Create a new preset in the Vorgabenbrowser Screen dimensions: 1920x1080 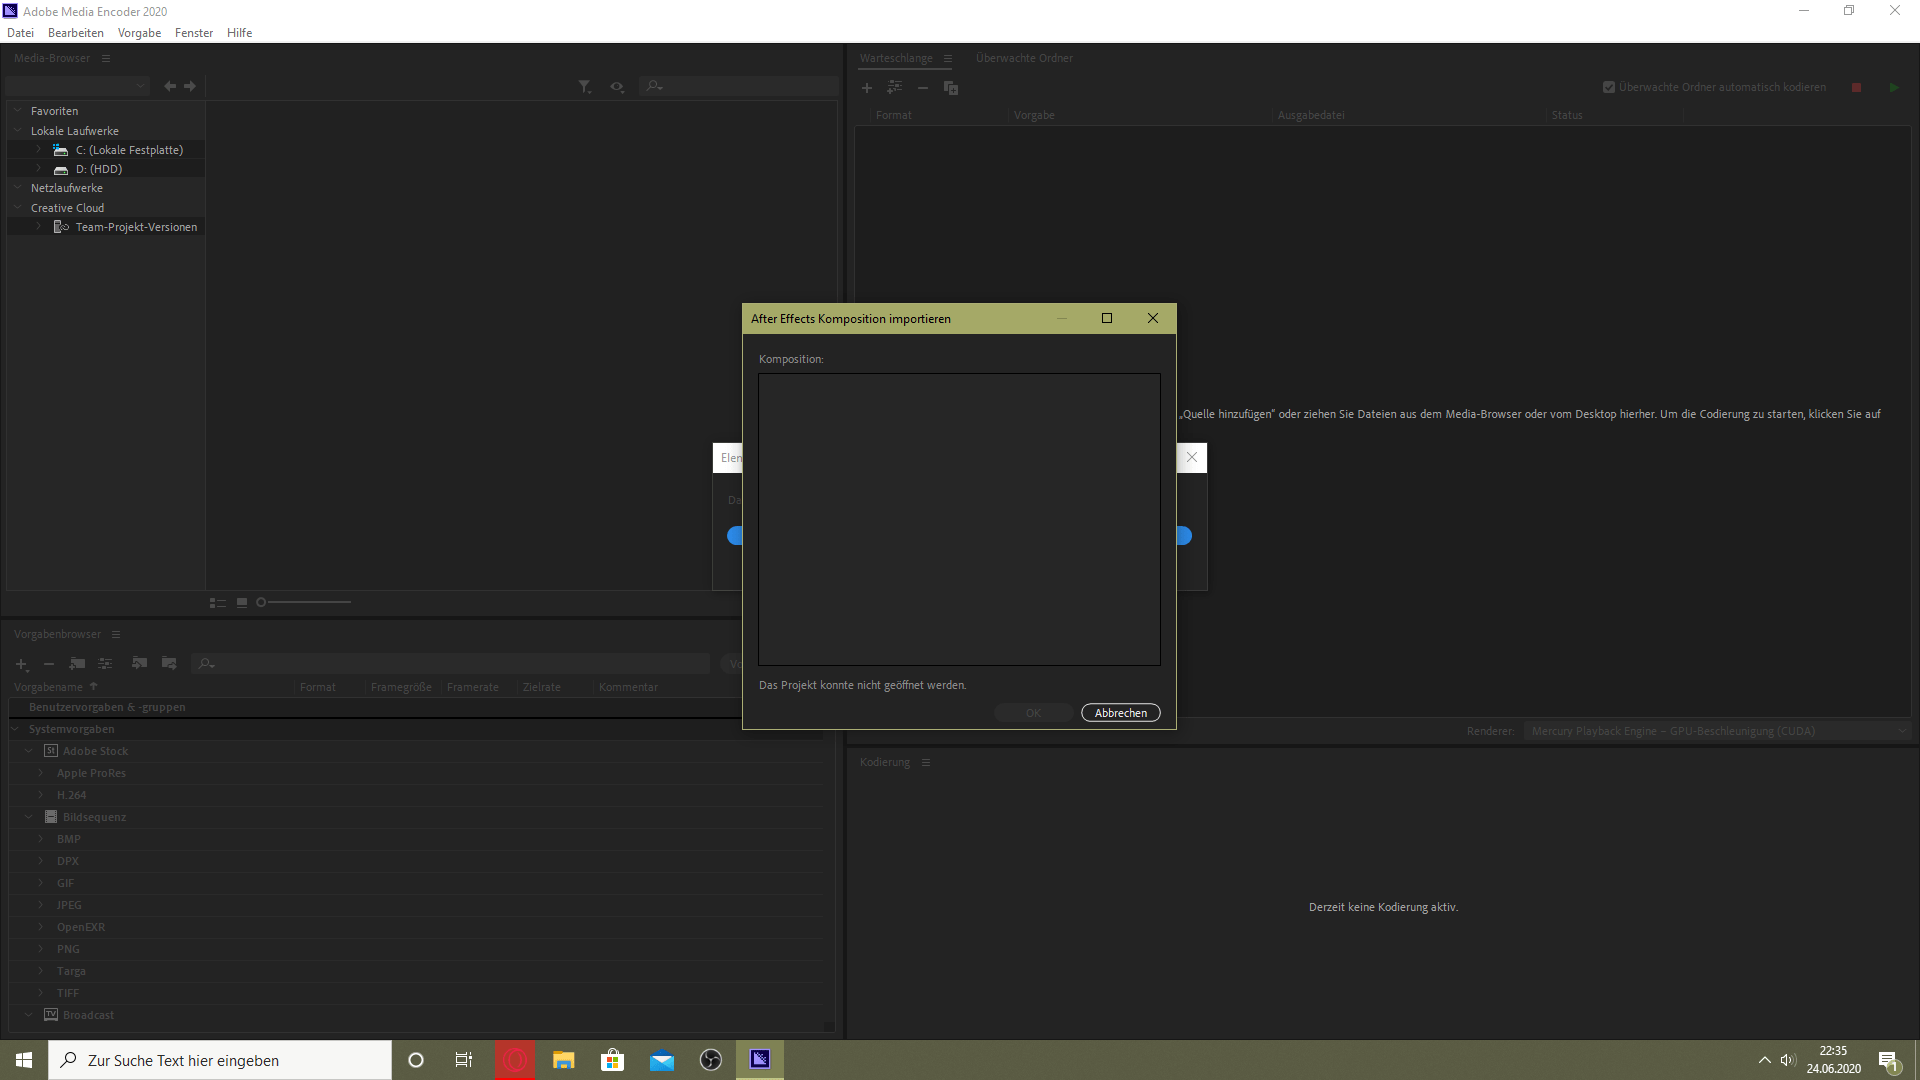[22, 664]
